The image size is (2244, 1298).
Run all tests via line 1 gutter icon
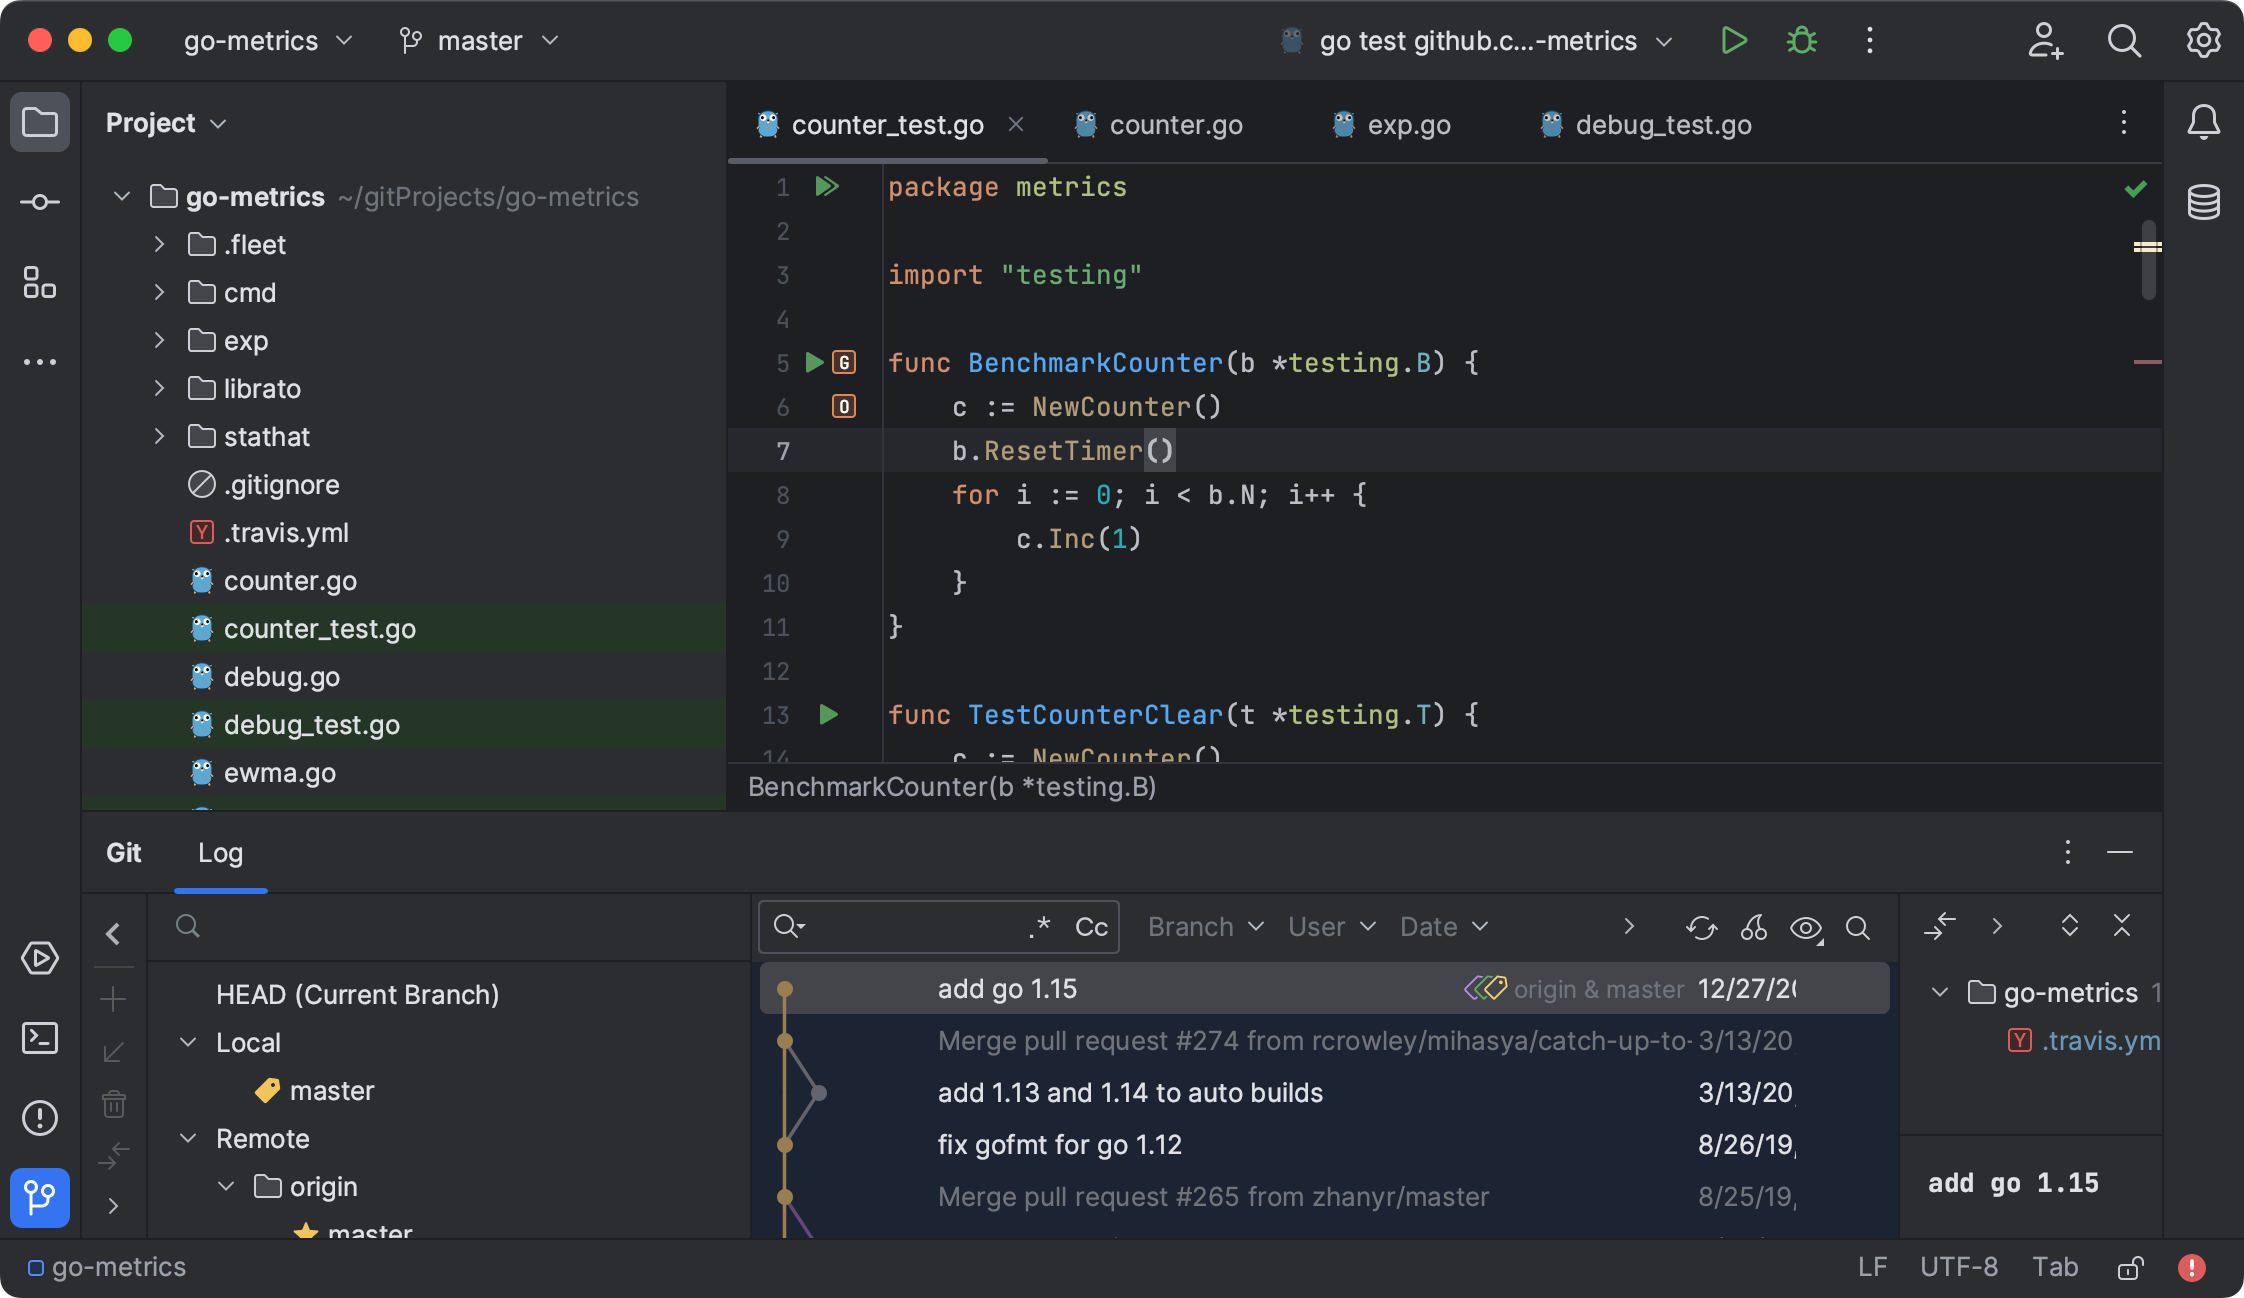click(826, 186)
